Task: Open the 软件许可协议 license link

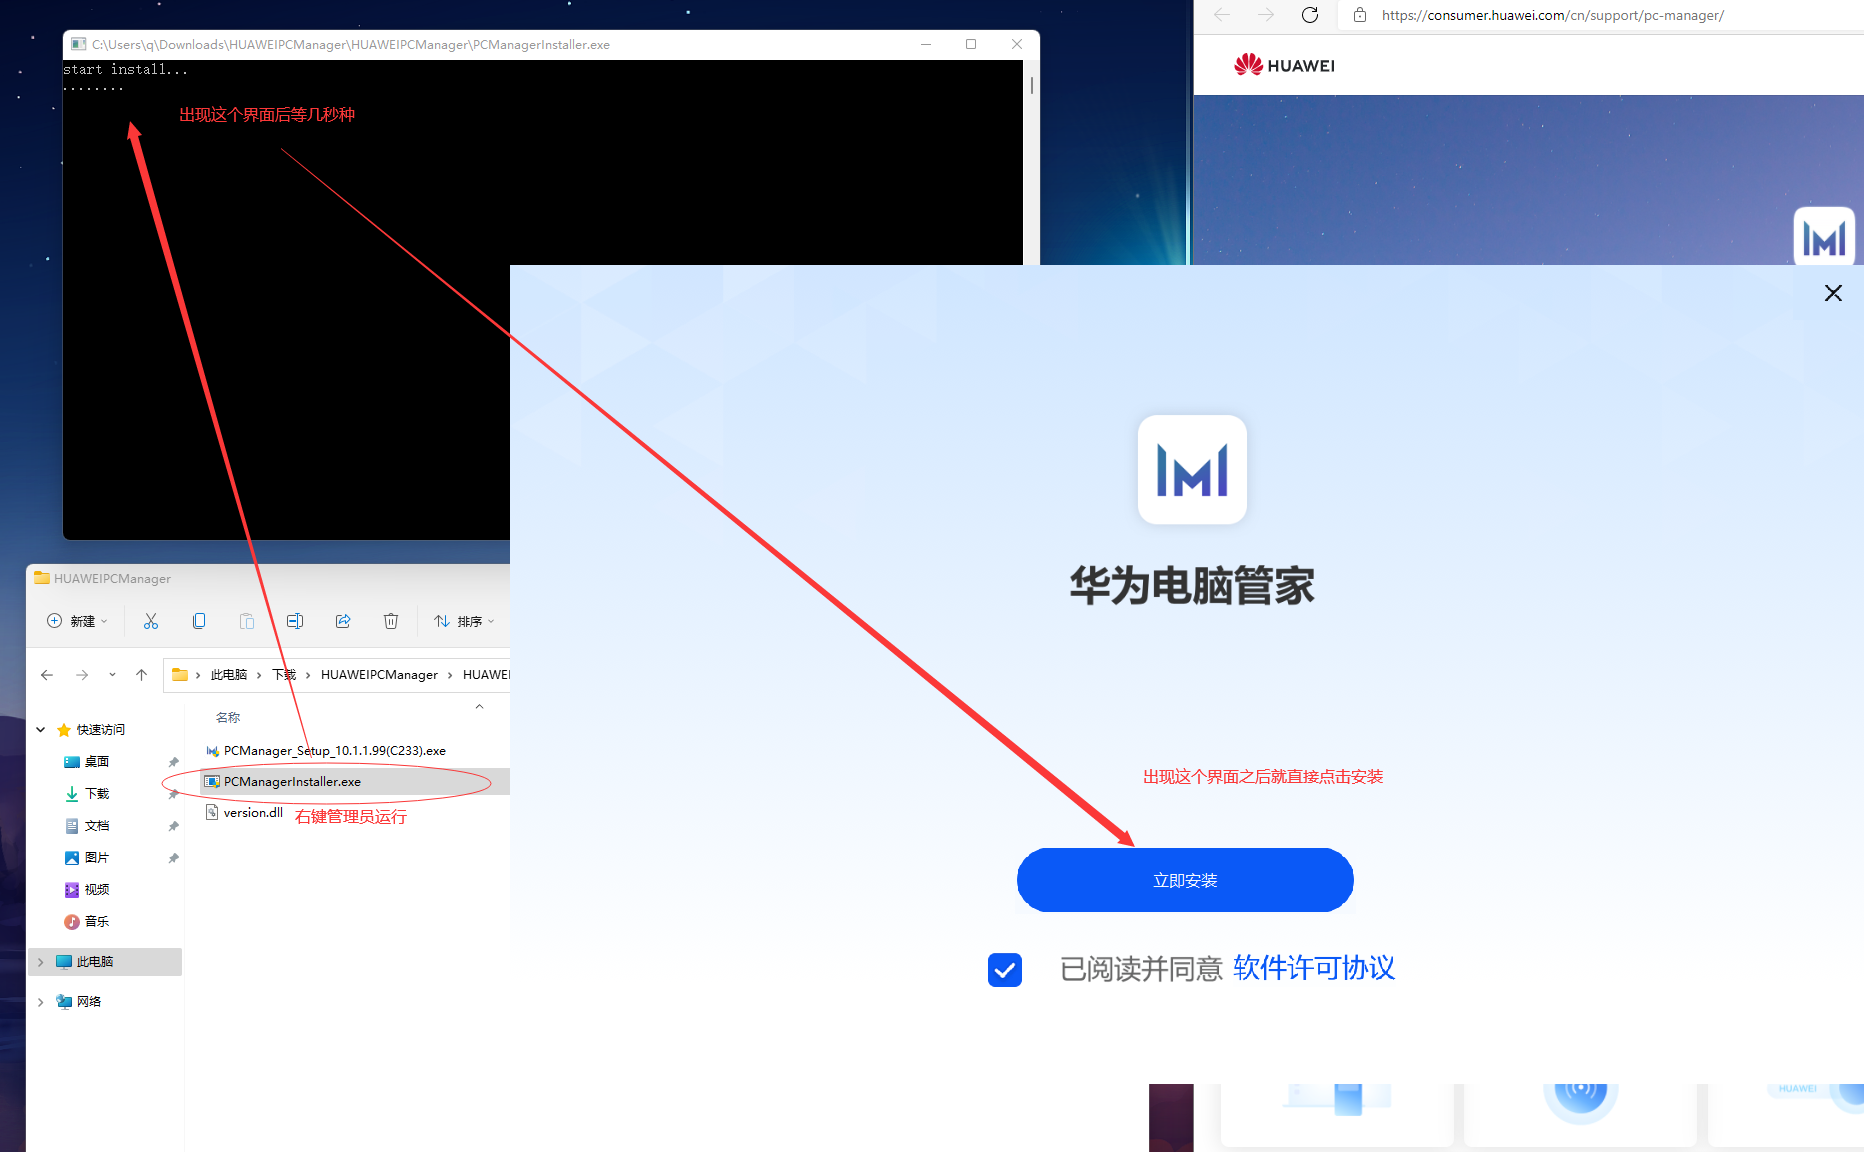Action: pos(1313,968)
